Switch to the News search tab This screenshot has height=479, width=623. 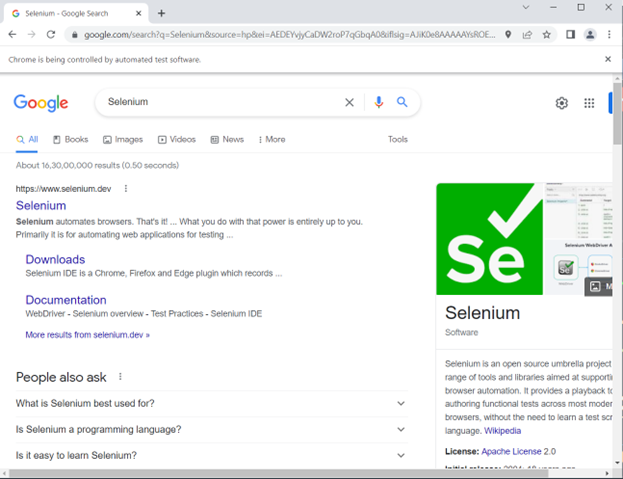coord(227,139)
